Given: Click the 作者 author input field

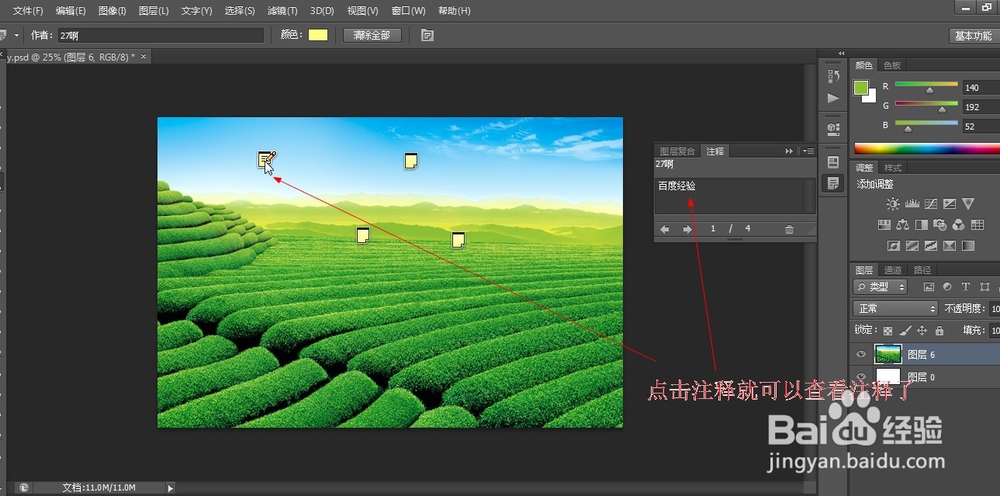Looking at the screenshot, I should 160,36.
